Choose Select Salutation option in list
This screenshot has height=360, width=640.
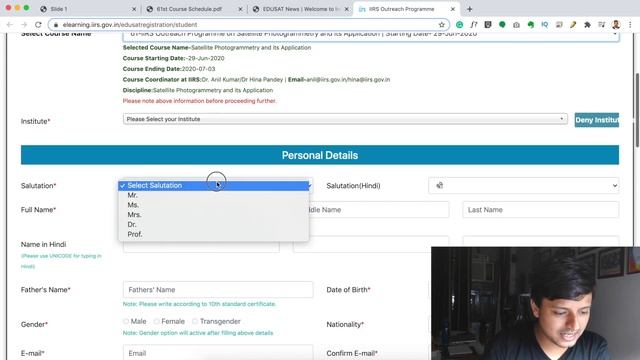213,186
